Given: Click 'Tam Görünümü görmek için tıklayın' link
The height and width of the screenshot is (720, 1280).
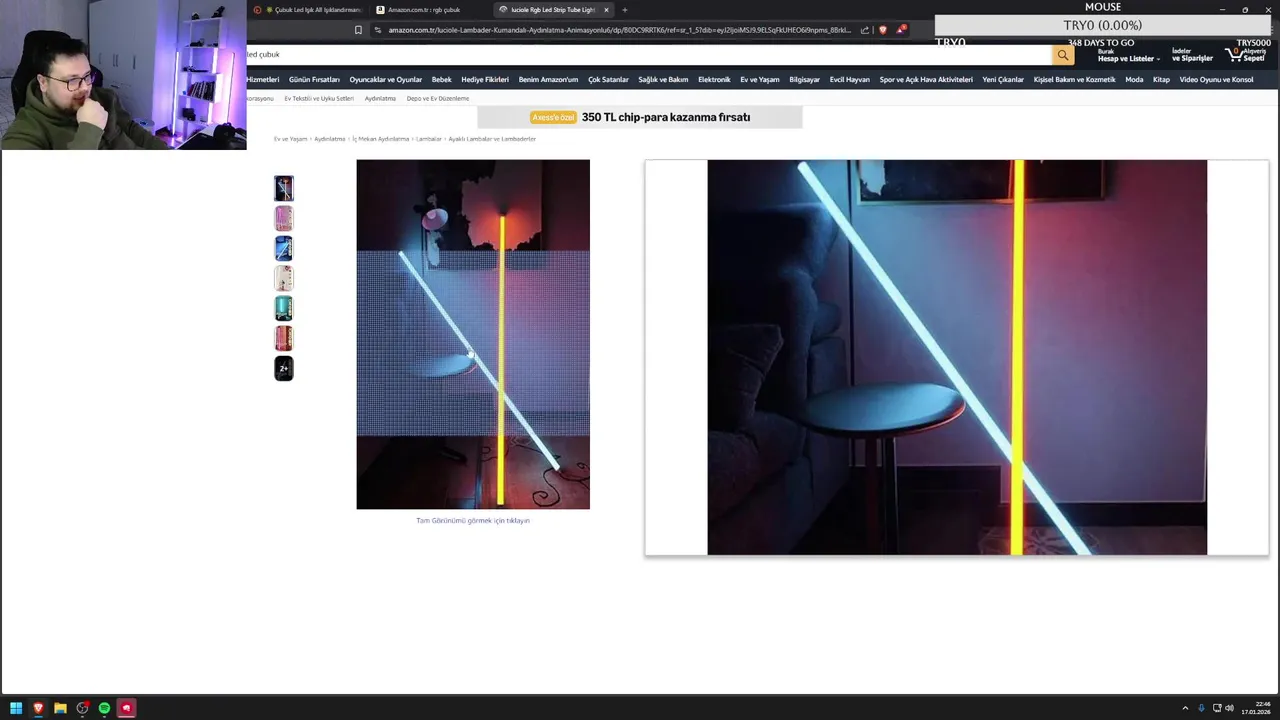Looking at the screenshot, I should click(x=473, y=520).
